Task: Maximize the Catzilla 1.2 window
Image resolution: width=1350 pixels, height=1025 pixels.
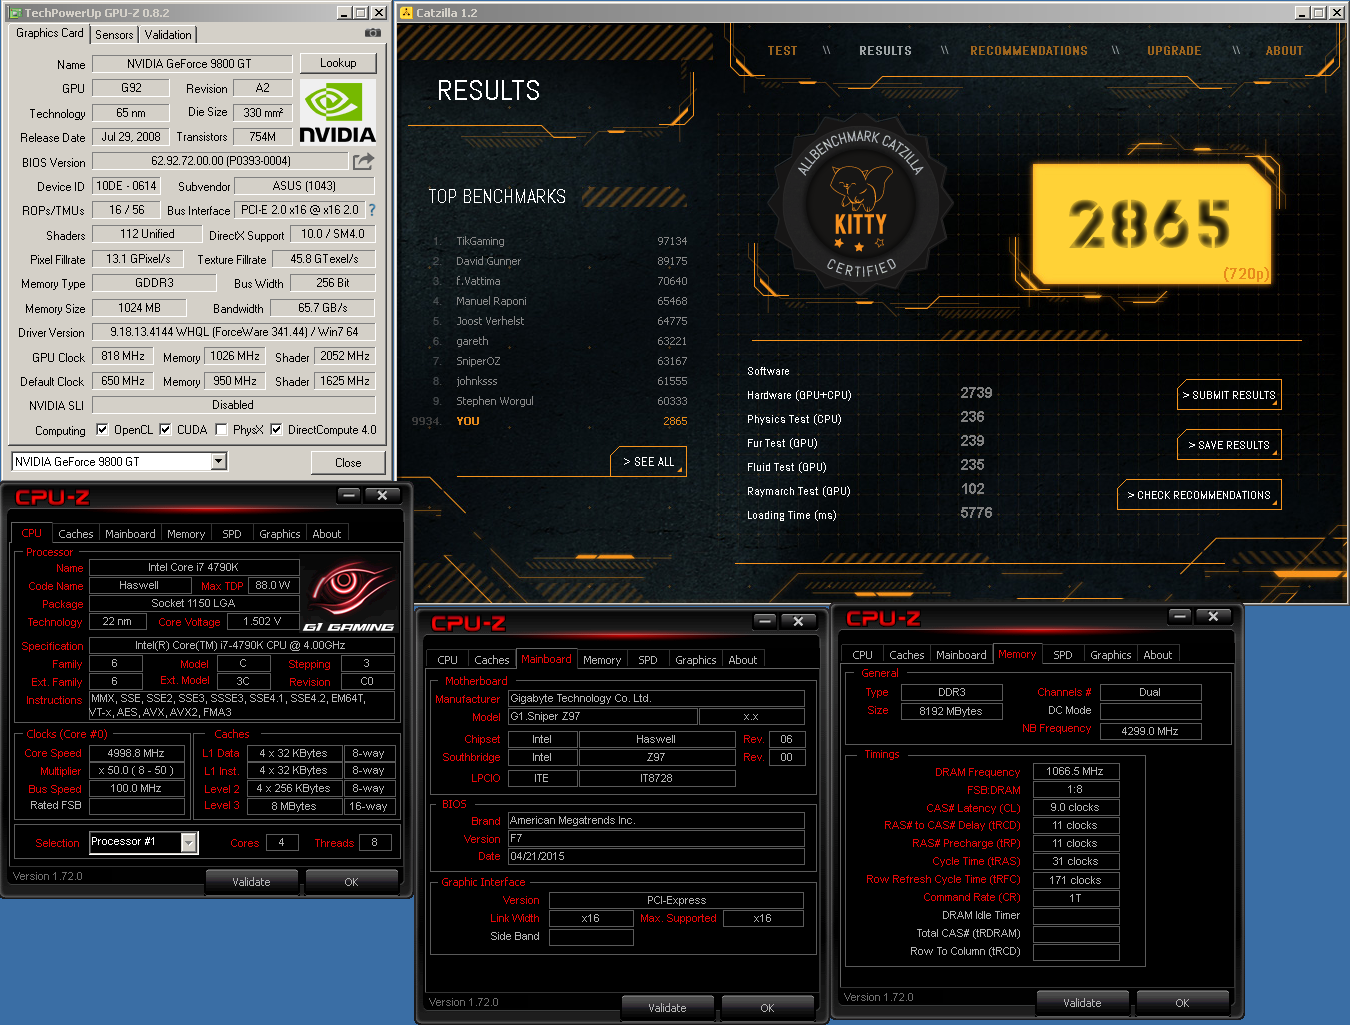Action: 1318,12
